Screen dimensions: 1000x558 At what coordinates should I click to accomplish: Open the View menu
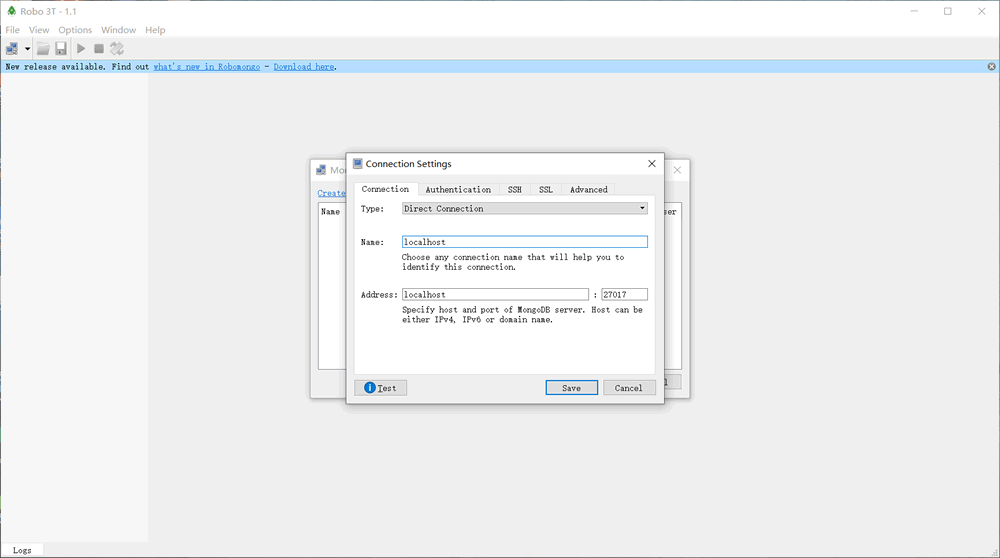39,30
